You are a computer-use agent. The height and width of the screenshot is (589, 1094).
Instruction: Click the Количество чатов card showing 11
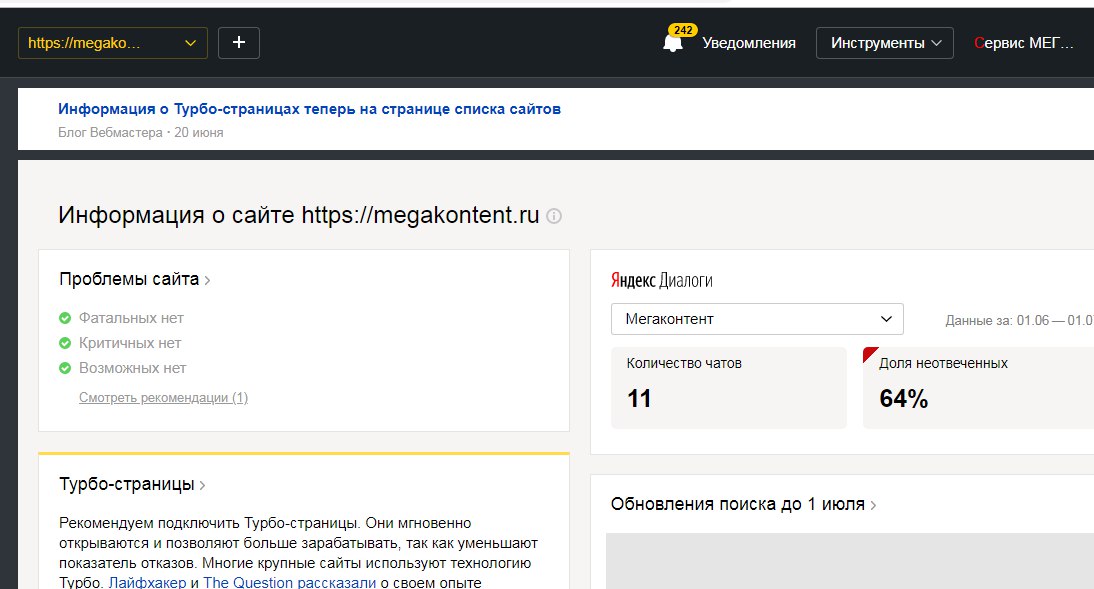(728, 387)
